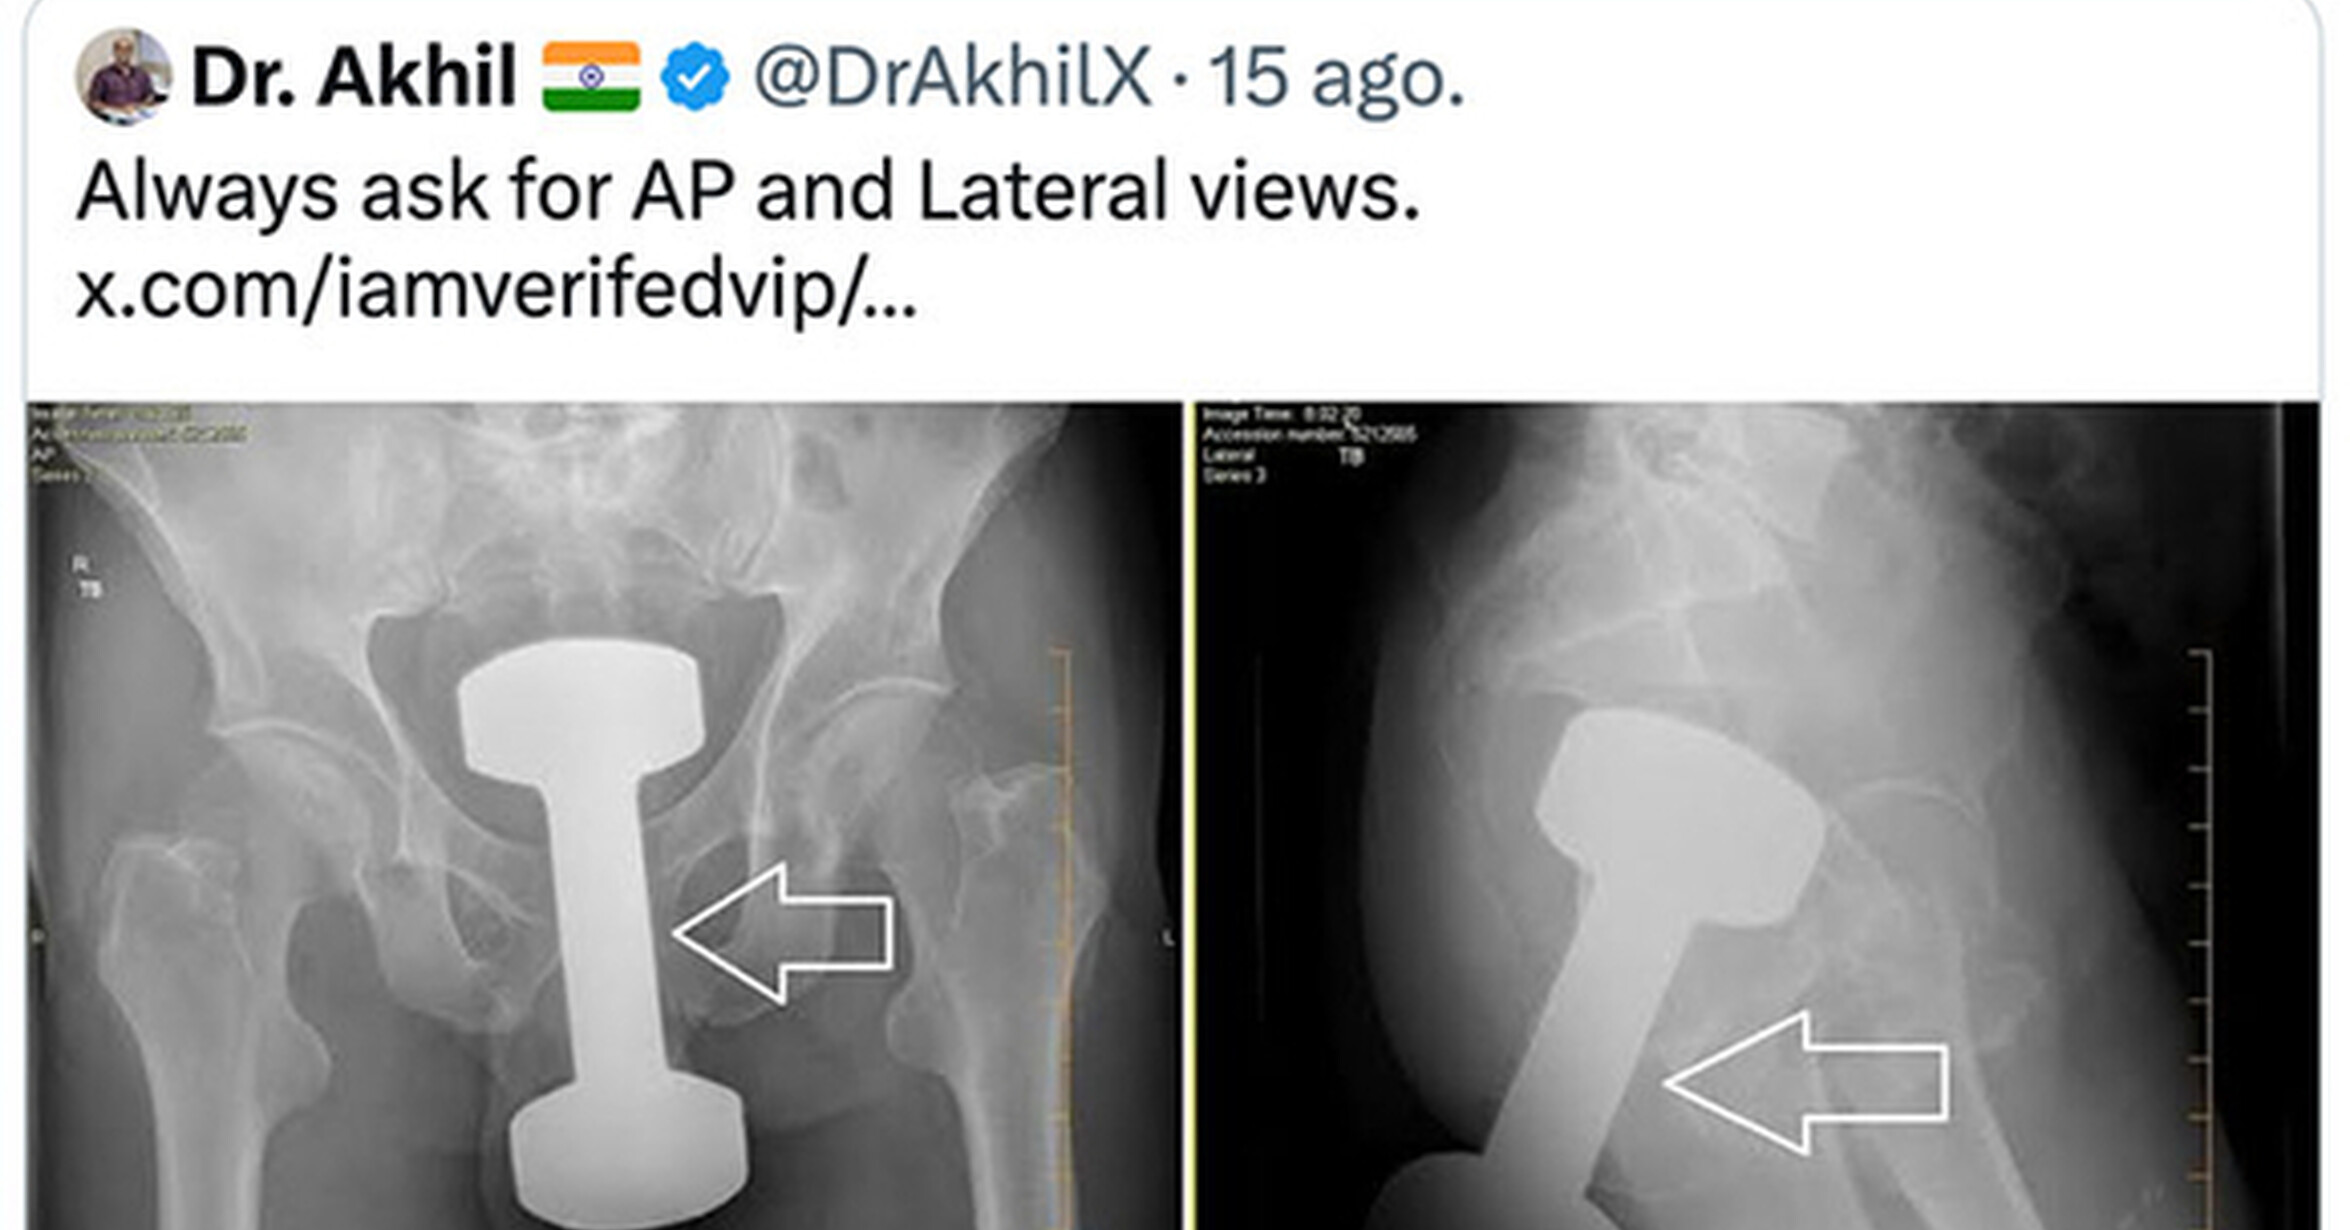Click the India flag emoji
The width and height of the screenshot is (2350, 1230).
pos(591,77)
